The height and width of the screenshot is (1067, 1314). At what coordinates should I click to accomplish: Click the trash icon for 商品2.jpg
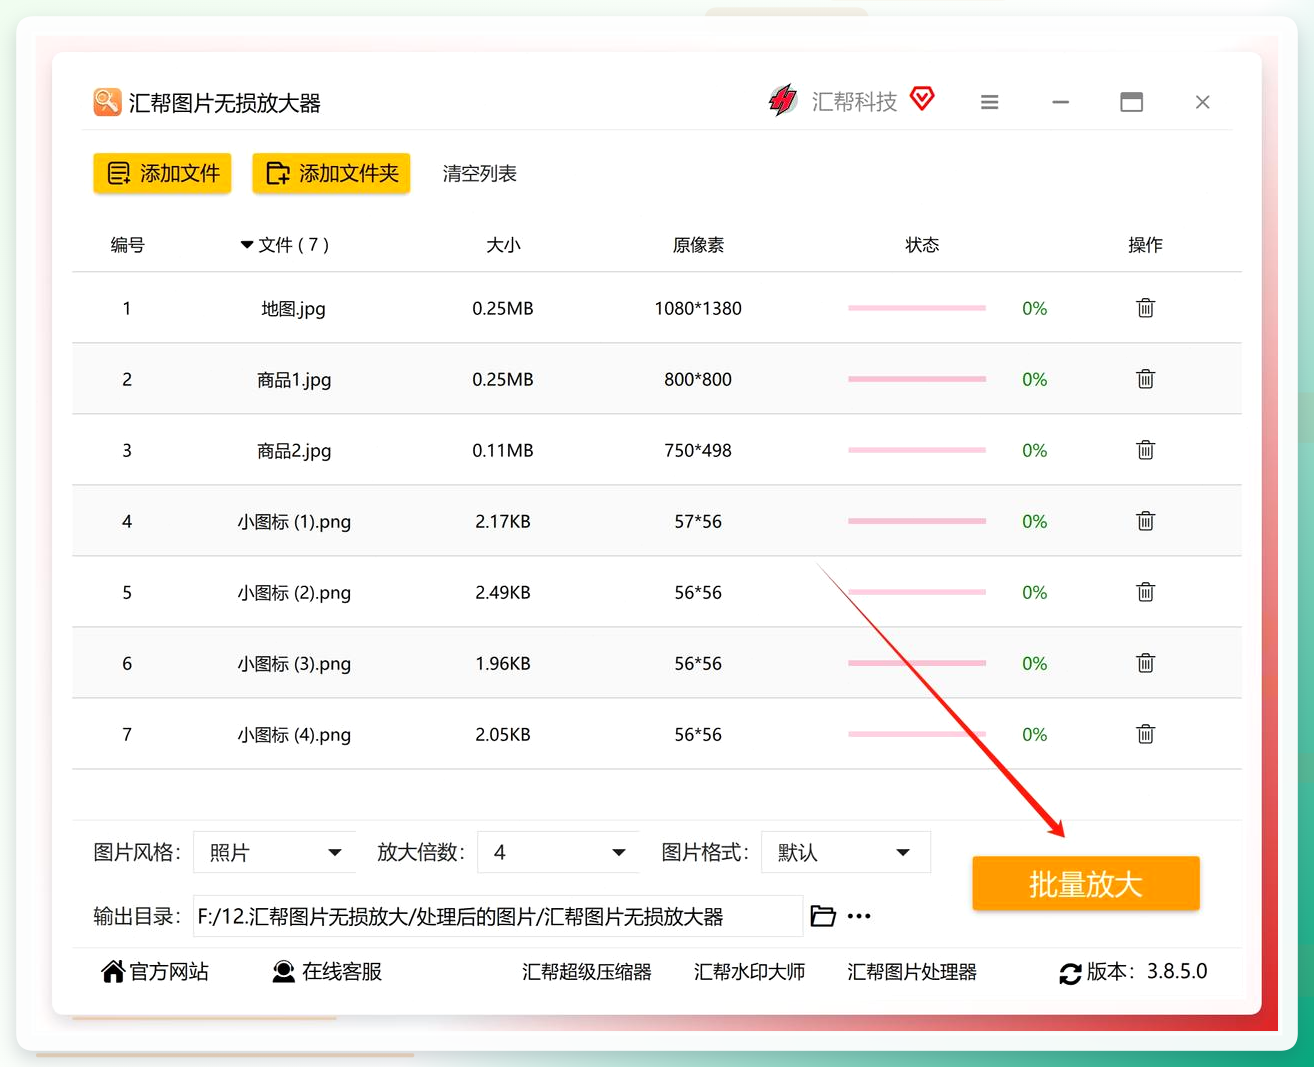pos(1145,450)
